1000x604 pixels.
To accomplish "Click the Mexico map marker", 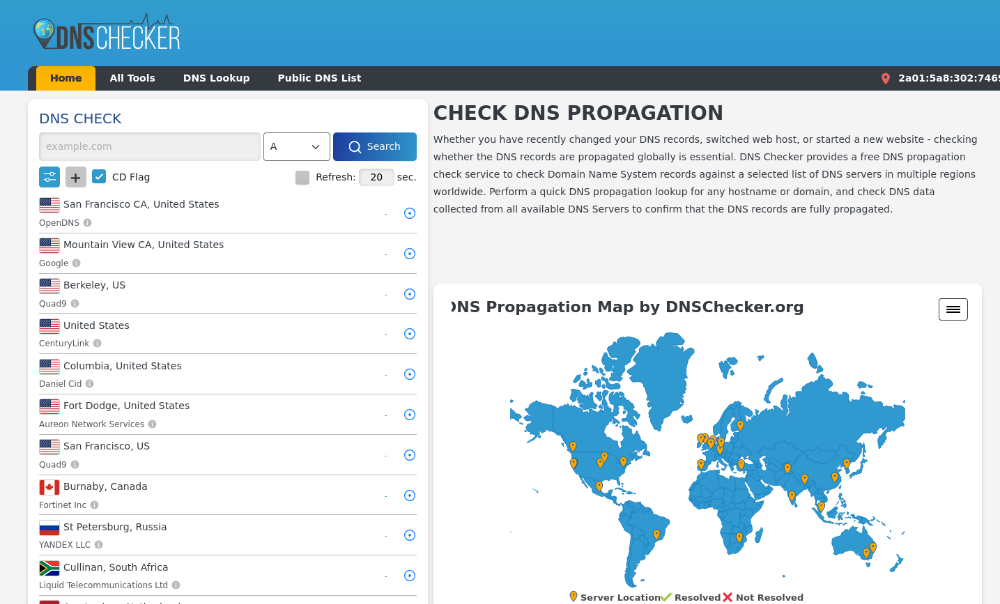I will coord(599,487).
